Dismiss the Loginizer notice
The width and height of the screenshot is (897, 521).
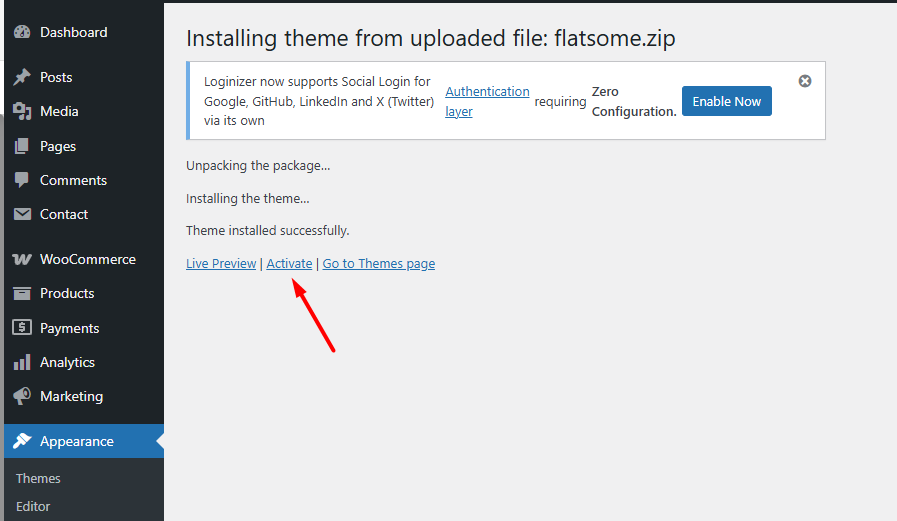pyautogui.click(x=805, y=81)
